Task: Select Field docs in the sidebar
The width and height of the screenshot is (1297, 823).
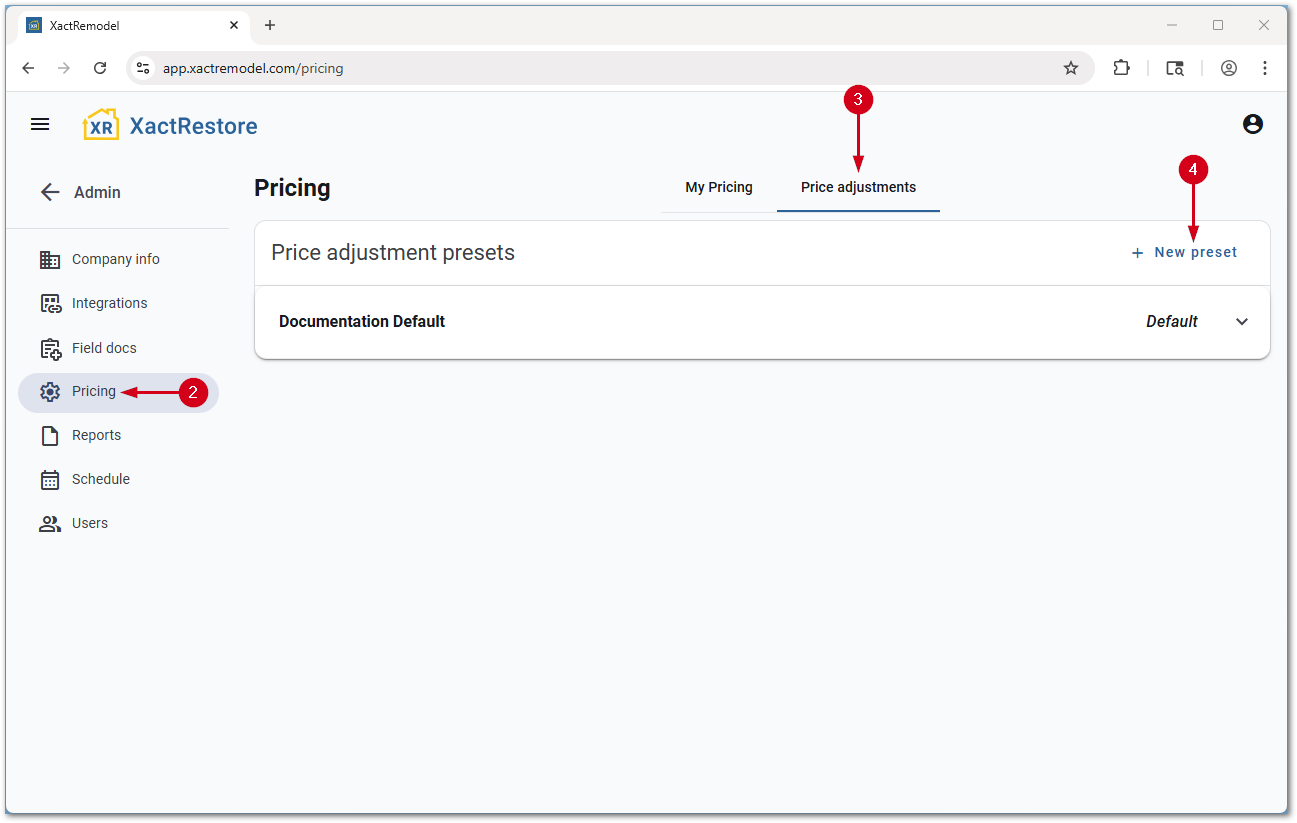Action: tap(104, 348)
